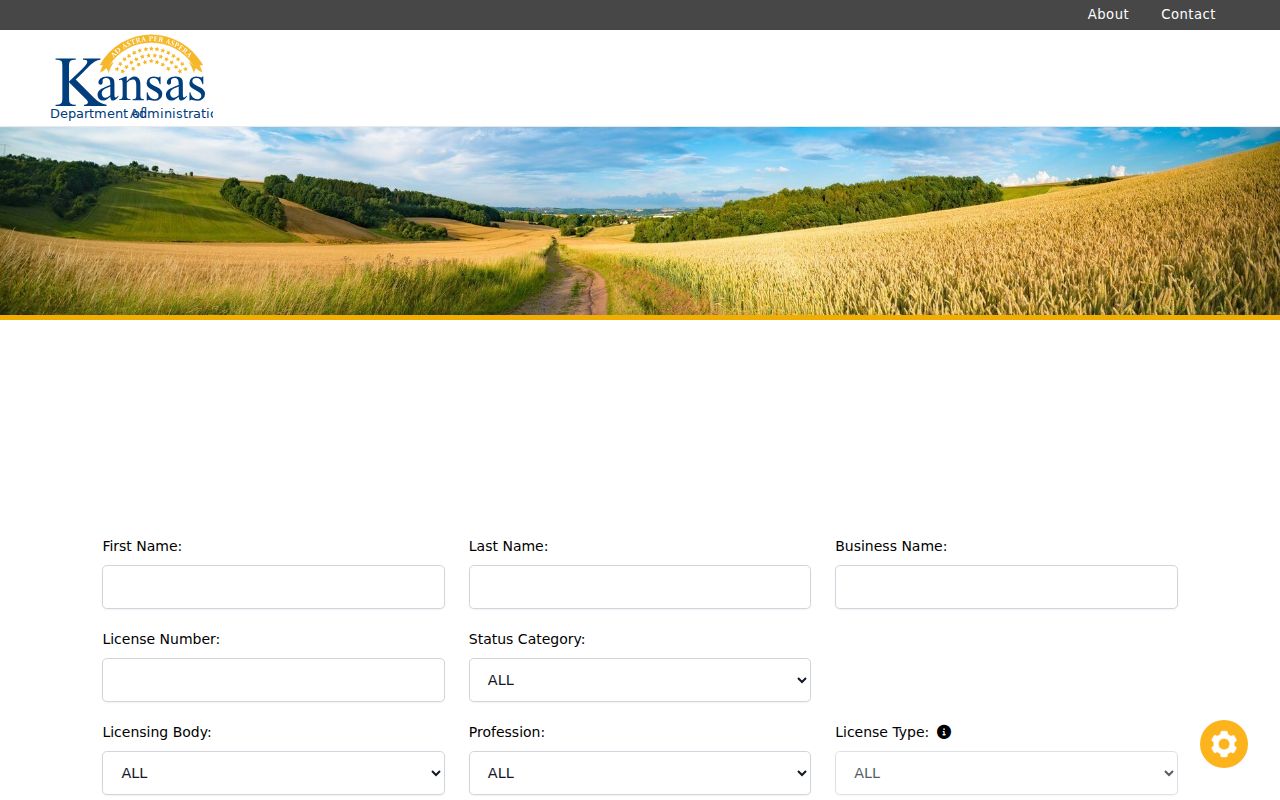Click the 'License Type:' label
1280x800 pixels.
pyautogui.click(x=882, y=732)
